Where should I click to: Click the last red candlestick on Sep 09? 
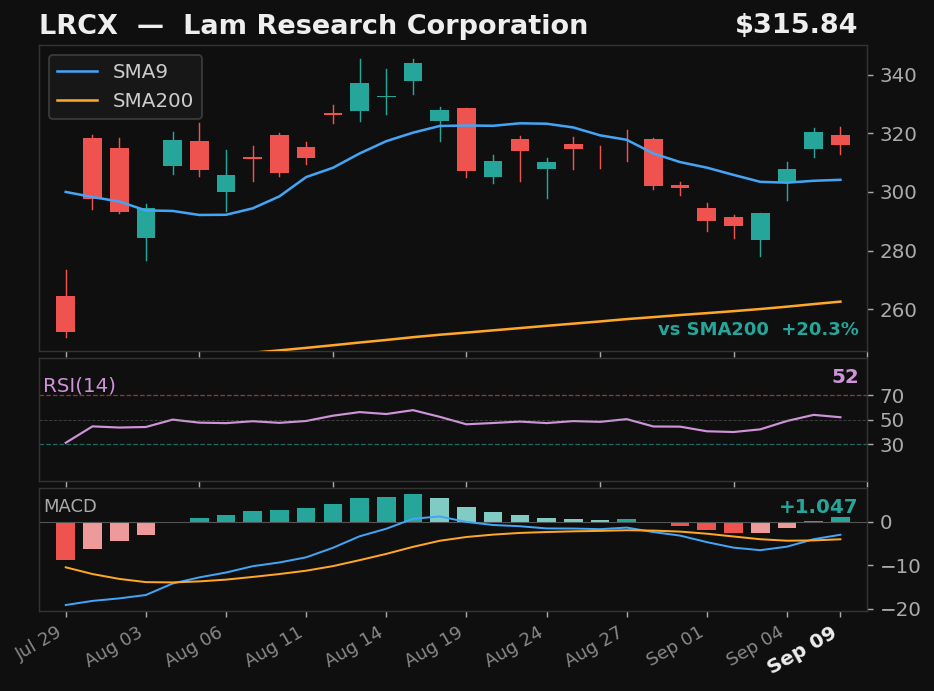(840, 140)
